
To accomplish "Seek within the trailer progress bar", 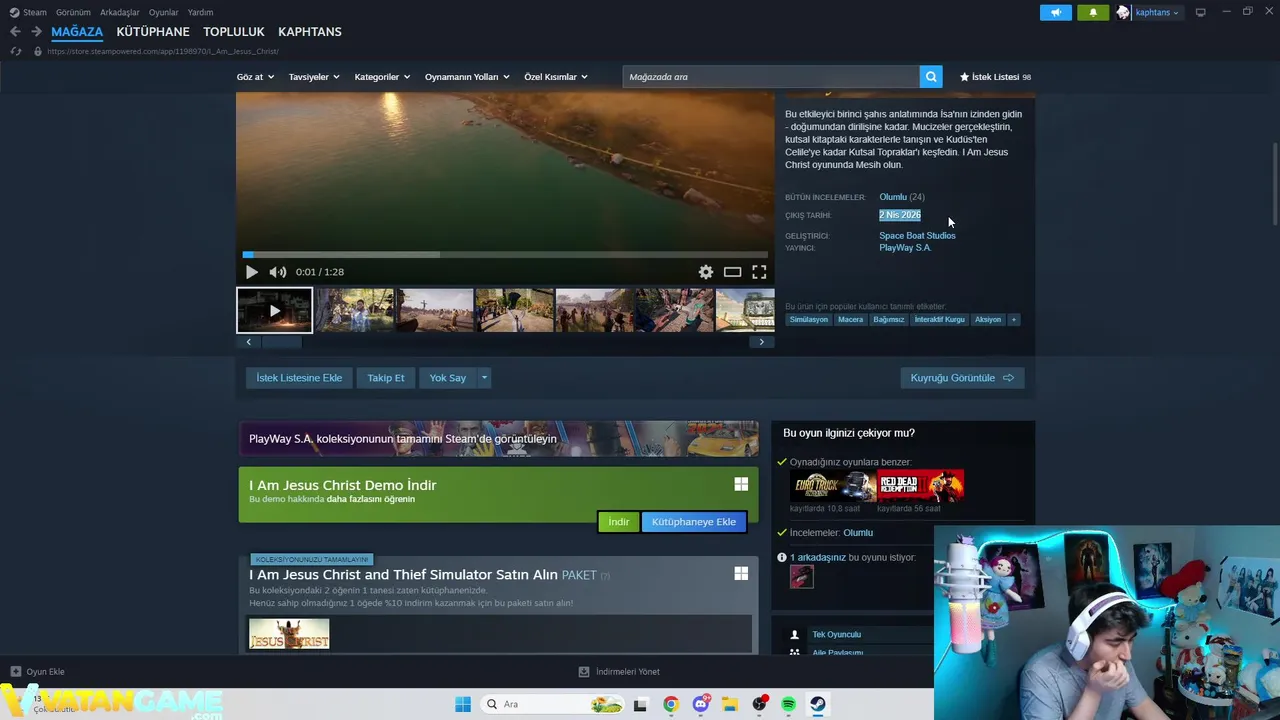I will (x=505, y=254).
